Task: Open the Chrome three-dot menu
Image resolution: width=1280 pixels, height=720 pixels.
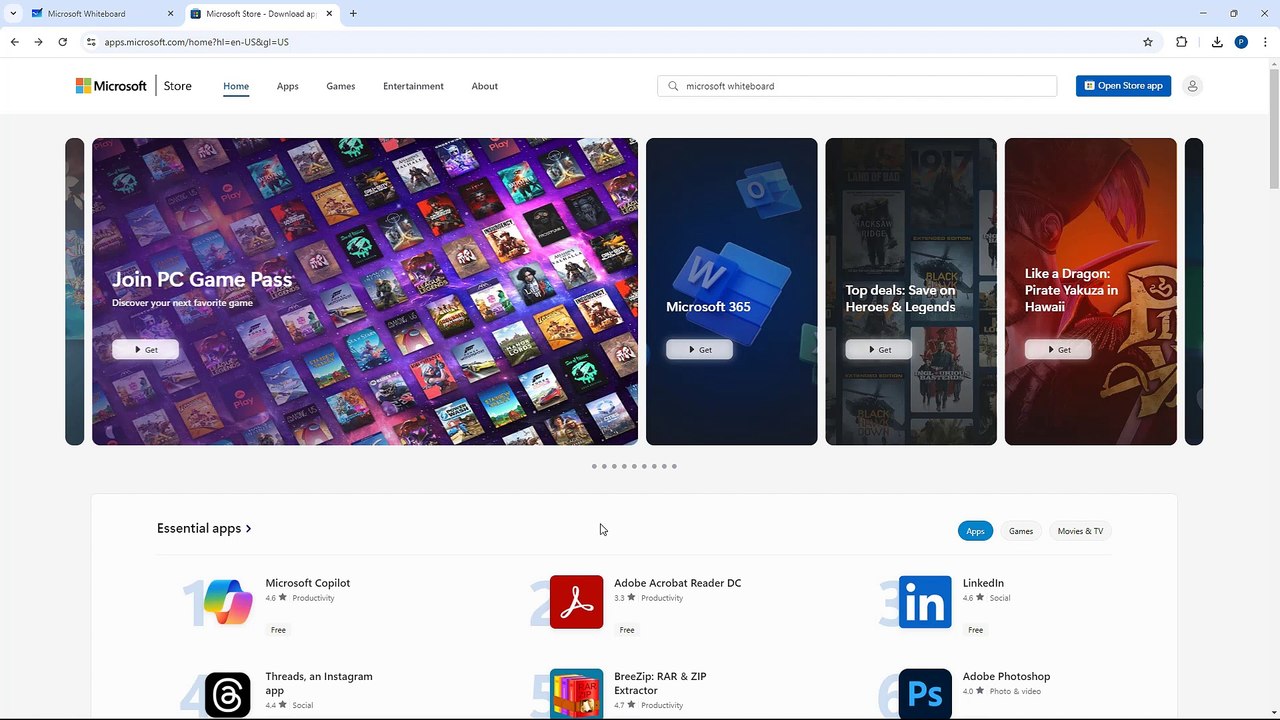Action: [x=1265, y=42]
